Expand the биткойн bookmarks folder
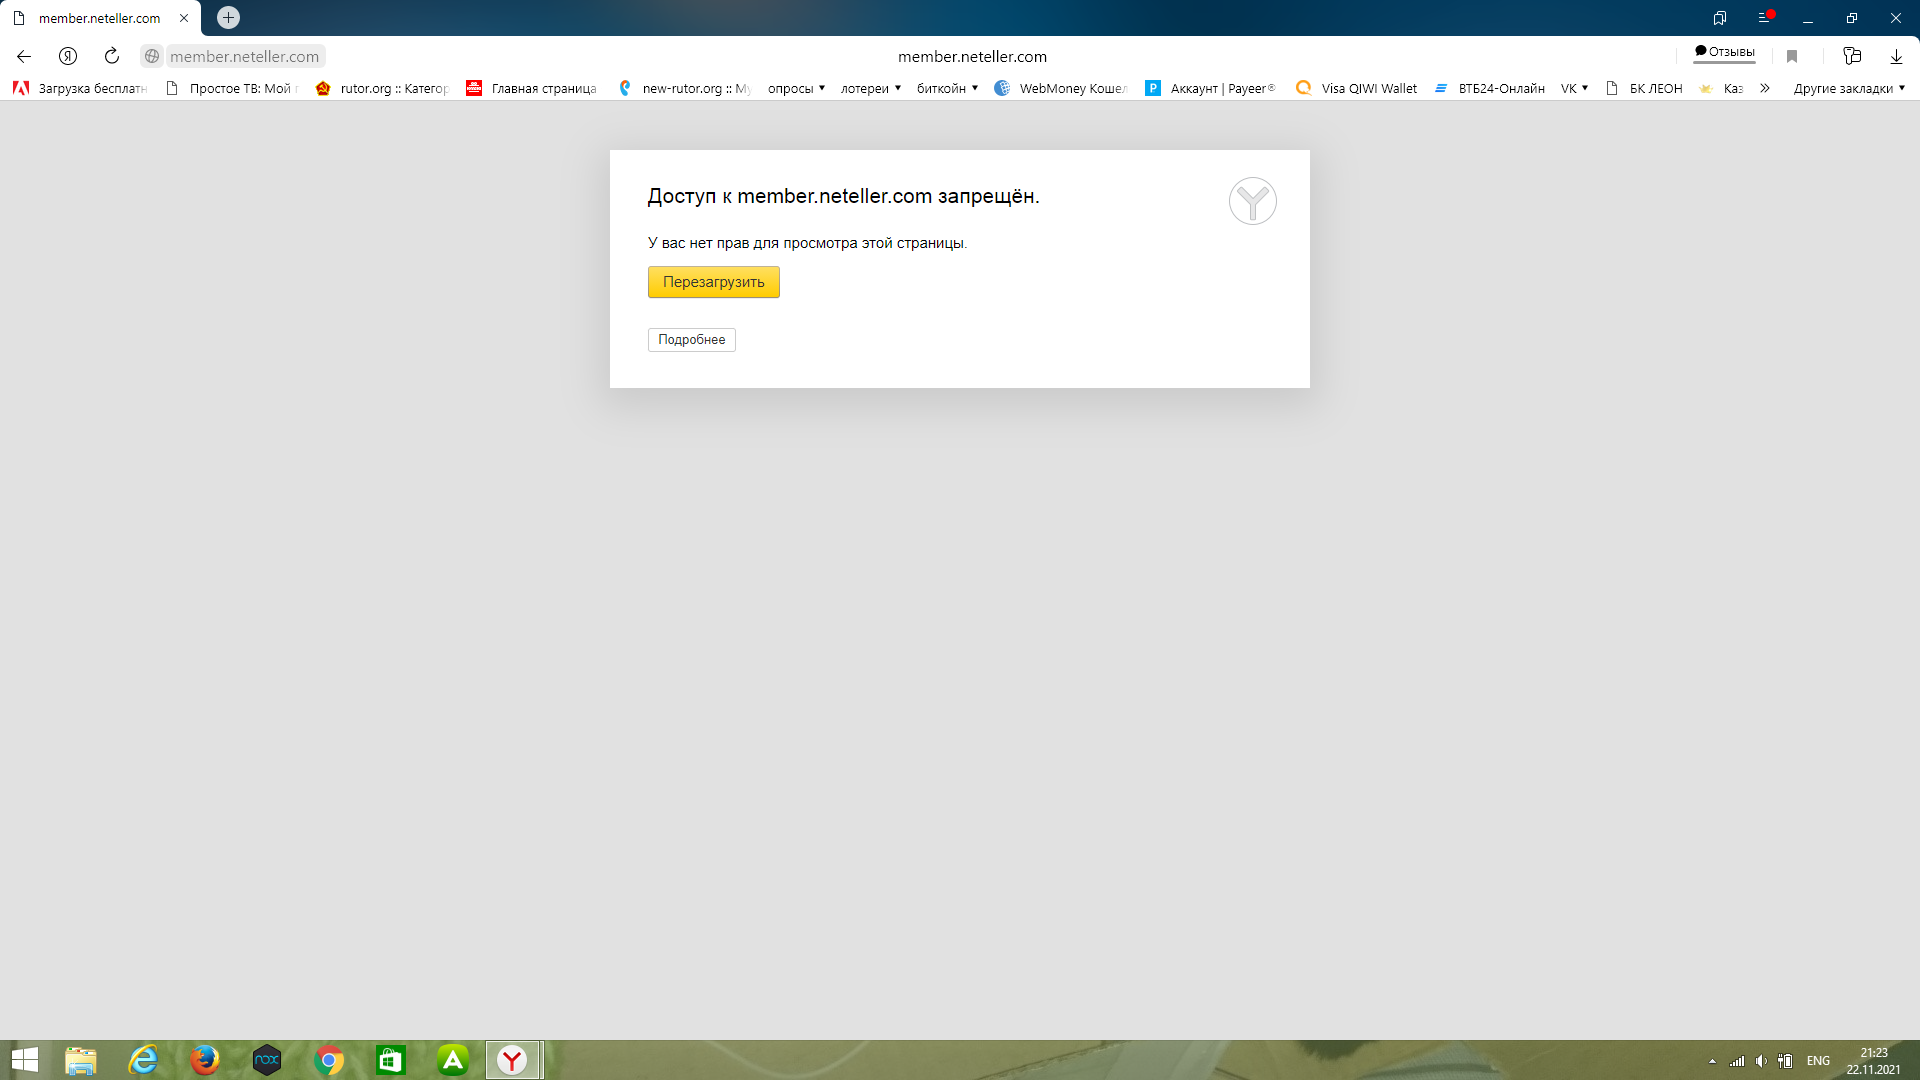Viewport: 1920px width, 1080px height. (946, 88)
